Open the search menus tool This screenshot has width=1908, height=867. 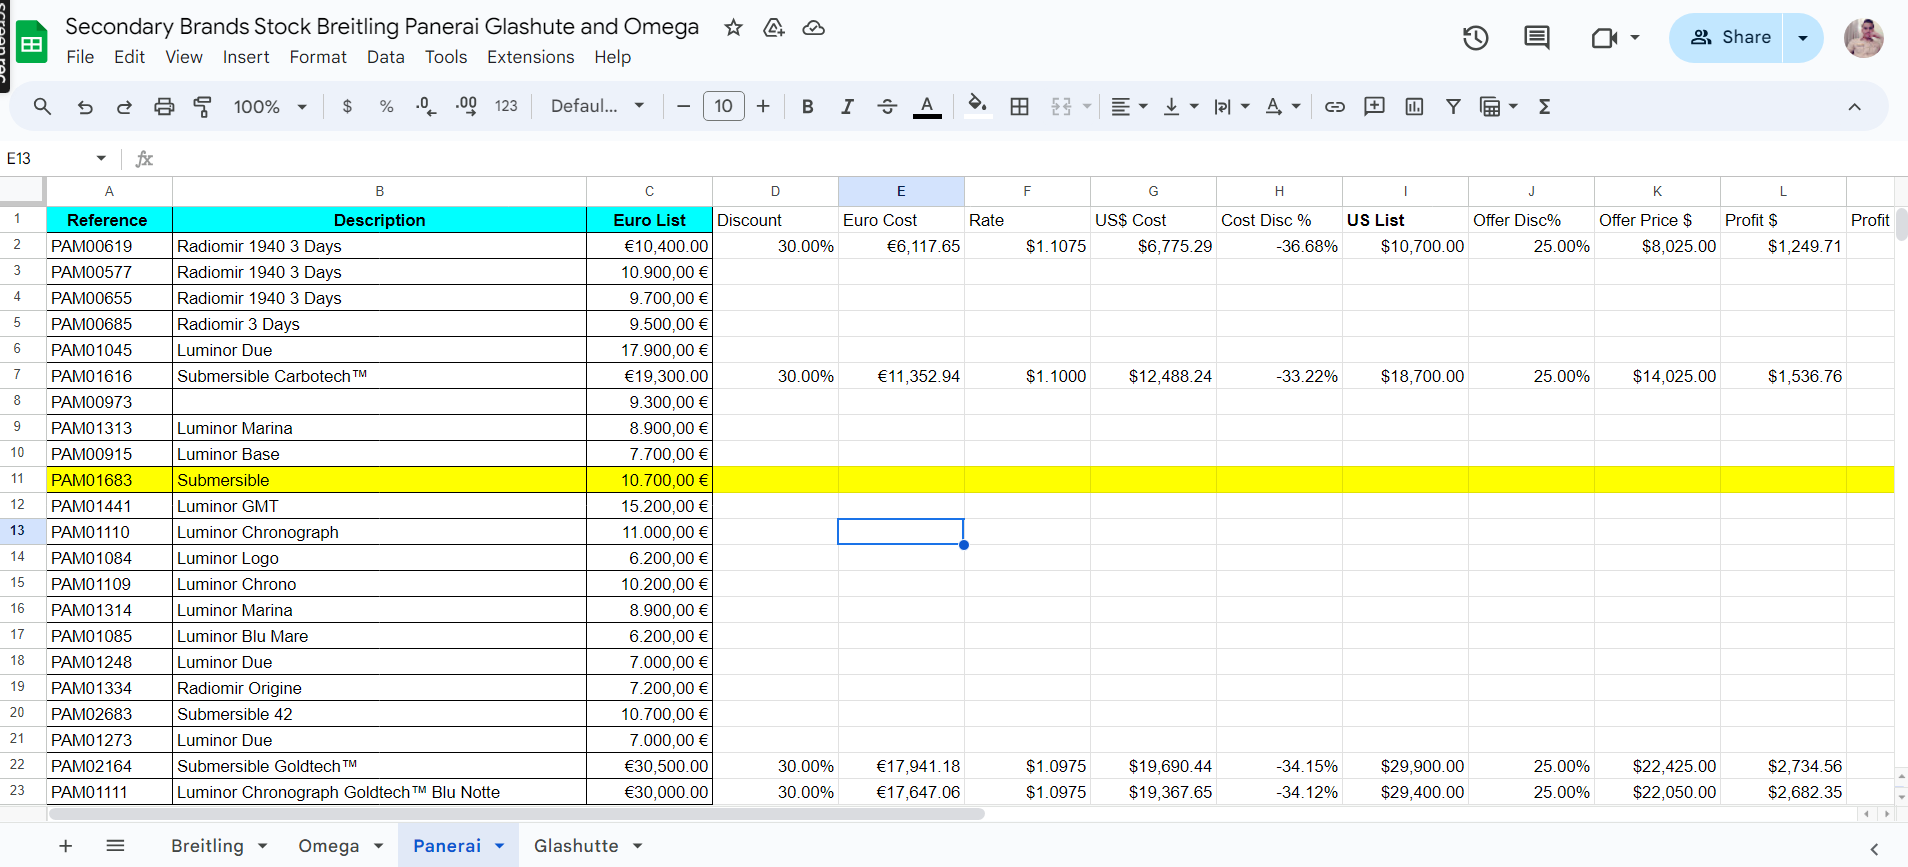(x=42, y=106)
